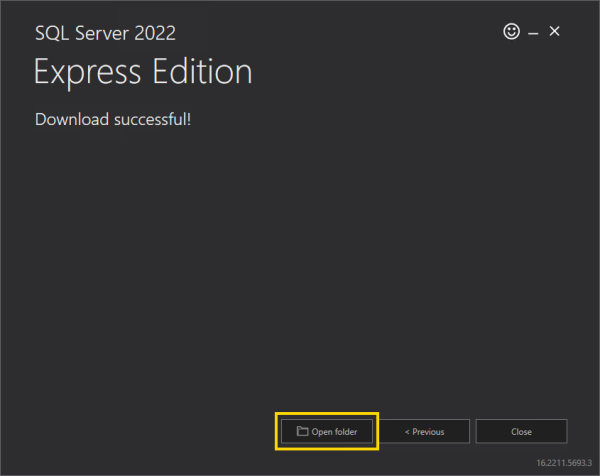
Task: Click the left angle bracket in Previous
Action: (x=407, y=432)
